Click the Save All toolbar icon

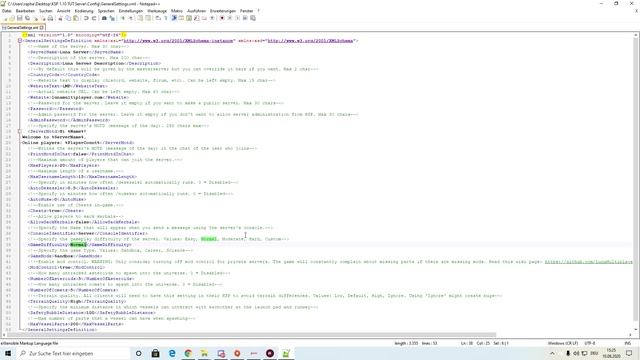[x=27, y=18]
